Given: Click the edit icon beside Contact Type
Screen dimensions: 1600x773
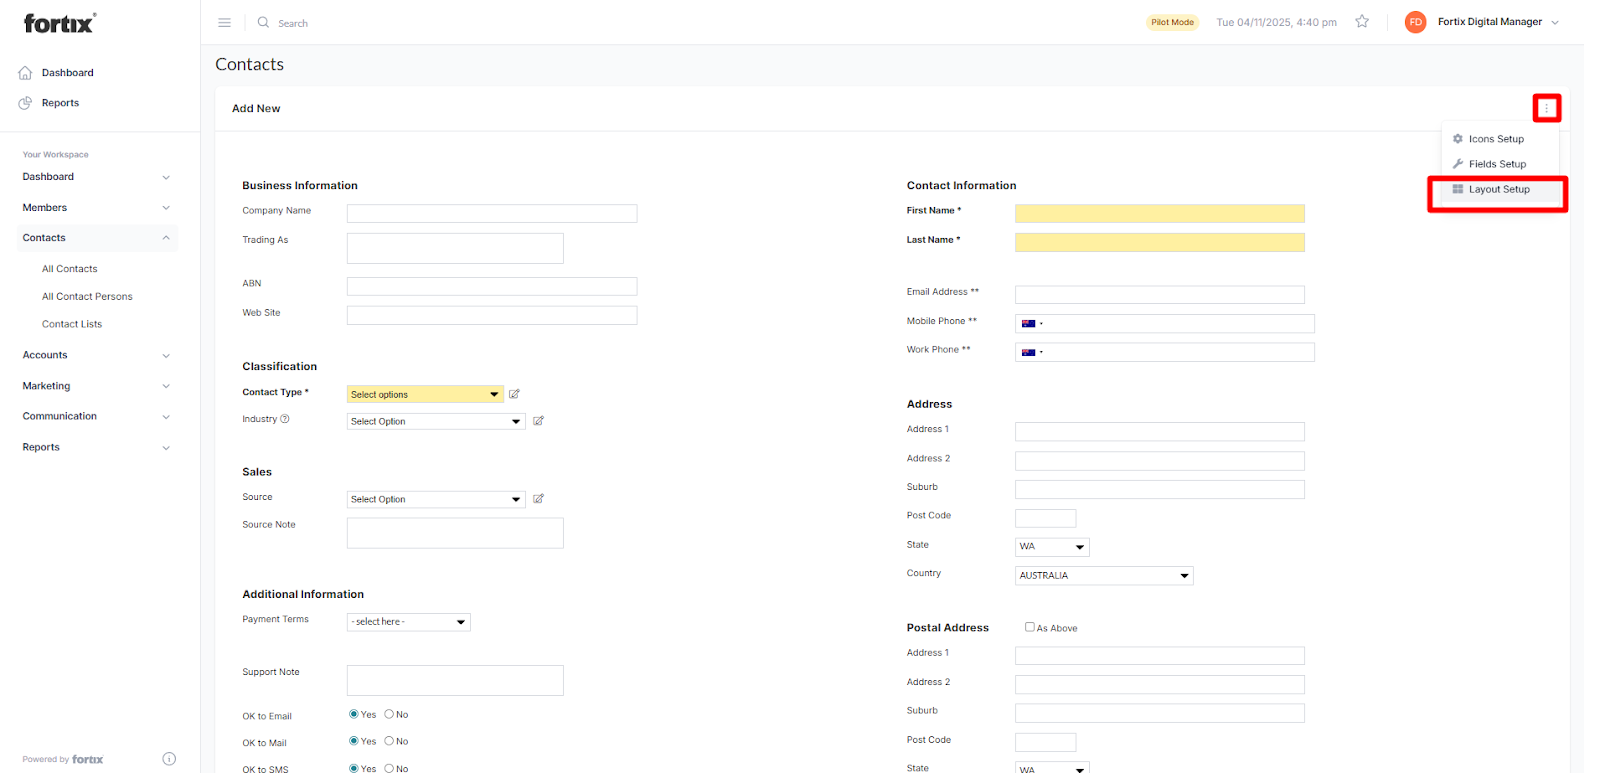Looking at the screenshot, I should coord(514,394).
